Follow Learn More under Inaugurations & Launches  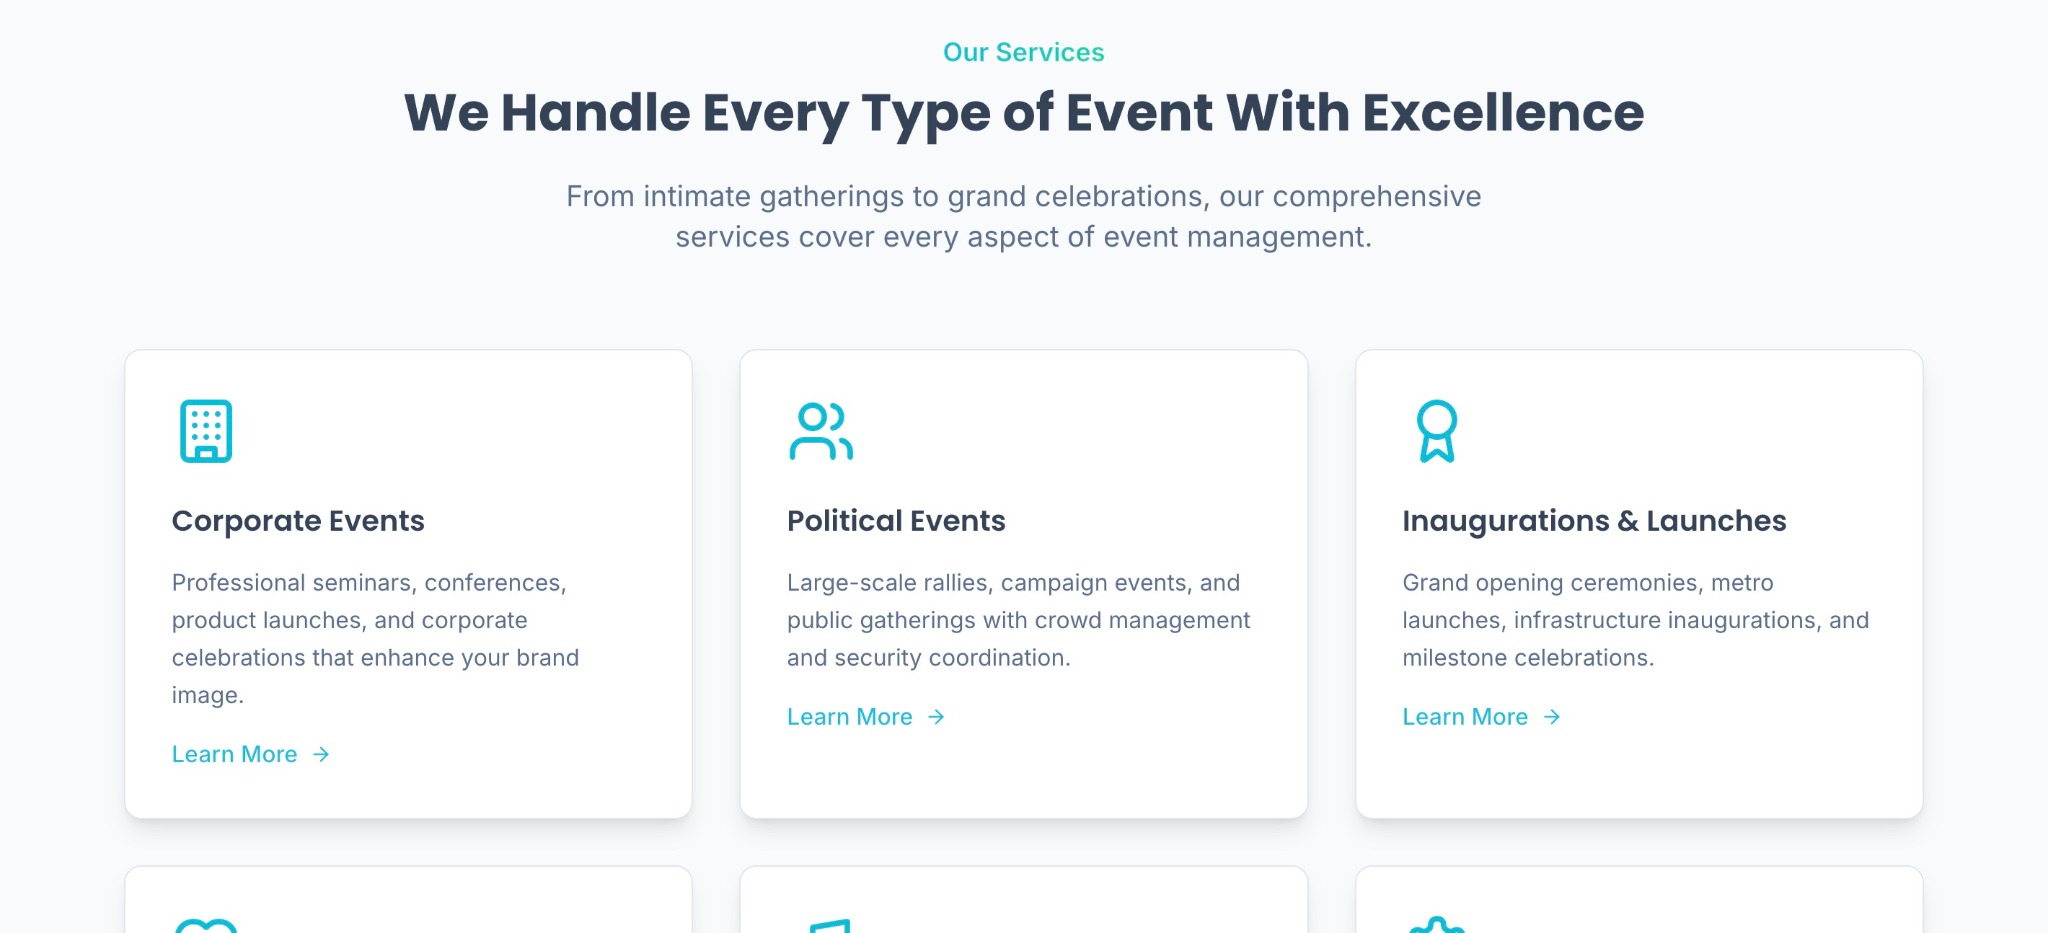(x=1465, y=717)
